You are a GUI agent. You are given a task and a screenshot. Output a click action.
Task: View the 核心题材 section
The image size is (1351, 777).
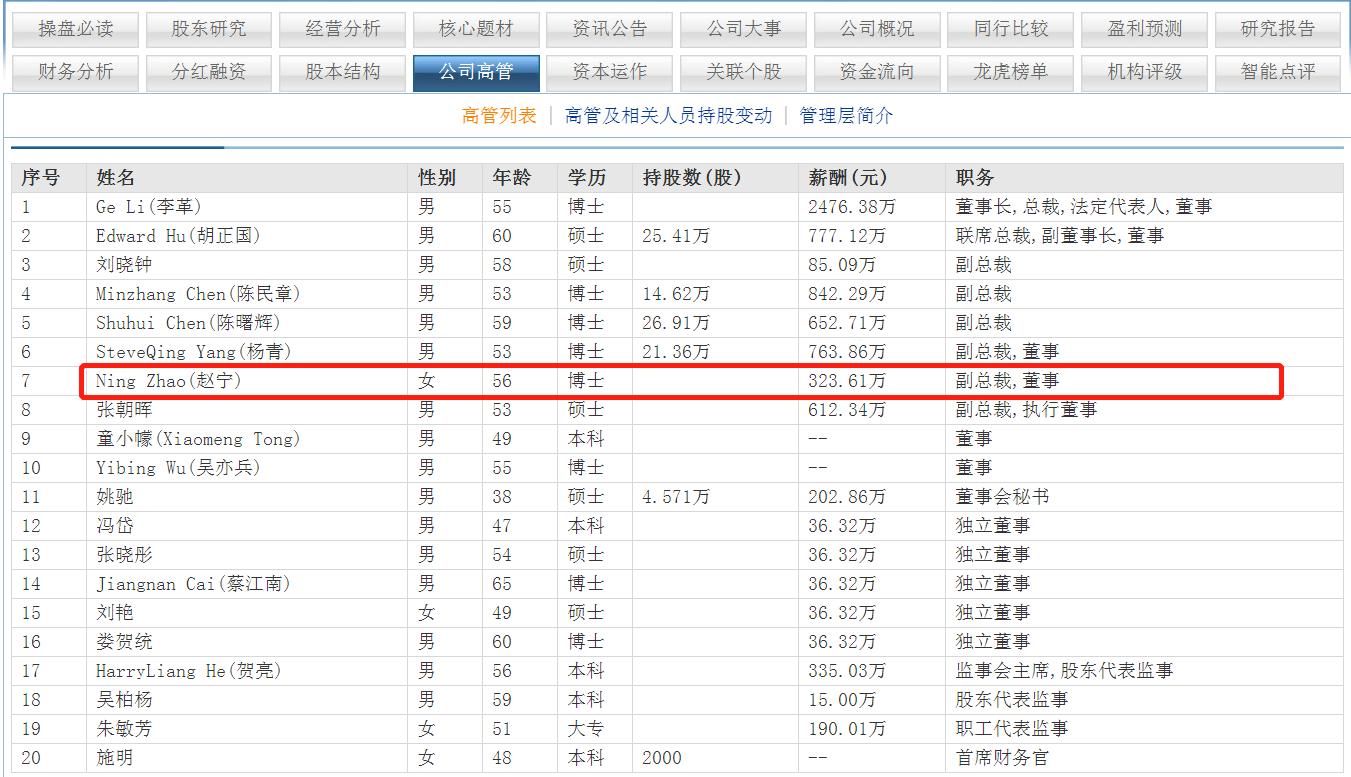476,28
